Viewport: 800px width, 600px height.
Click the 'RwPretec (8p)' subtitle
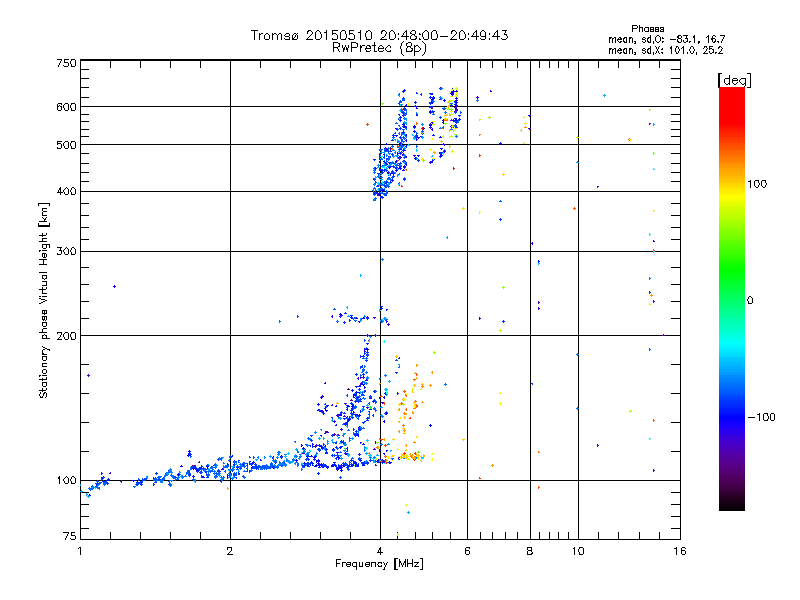(380, 48)
